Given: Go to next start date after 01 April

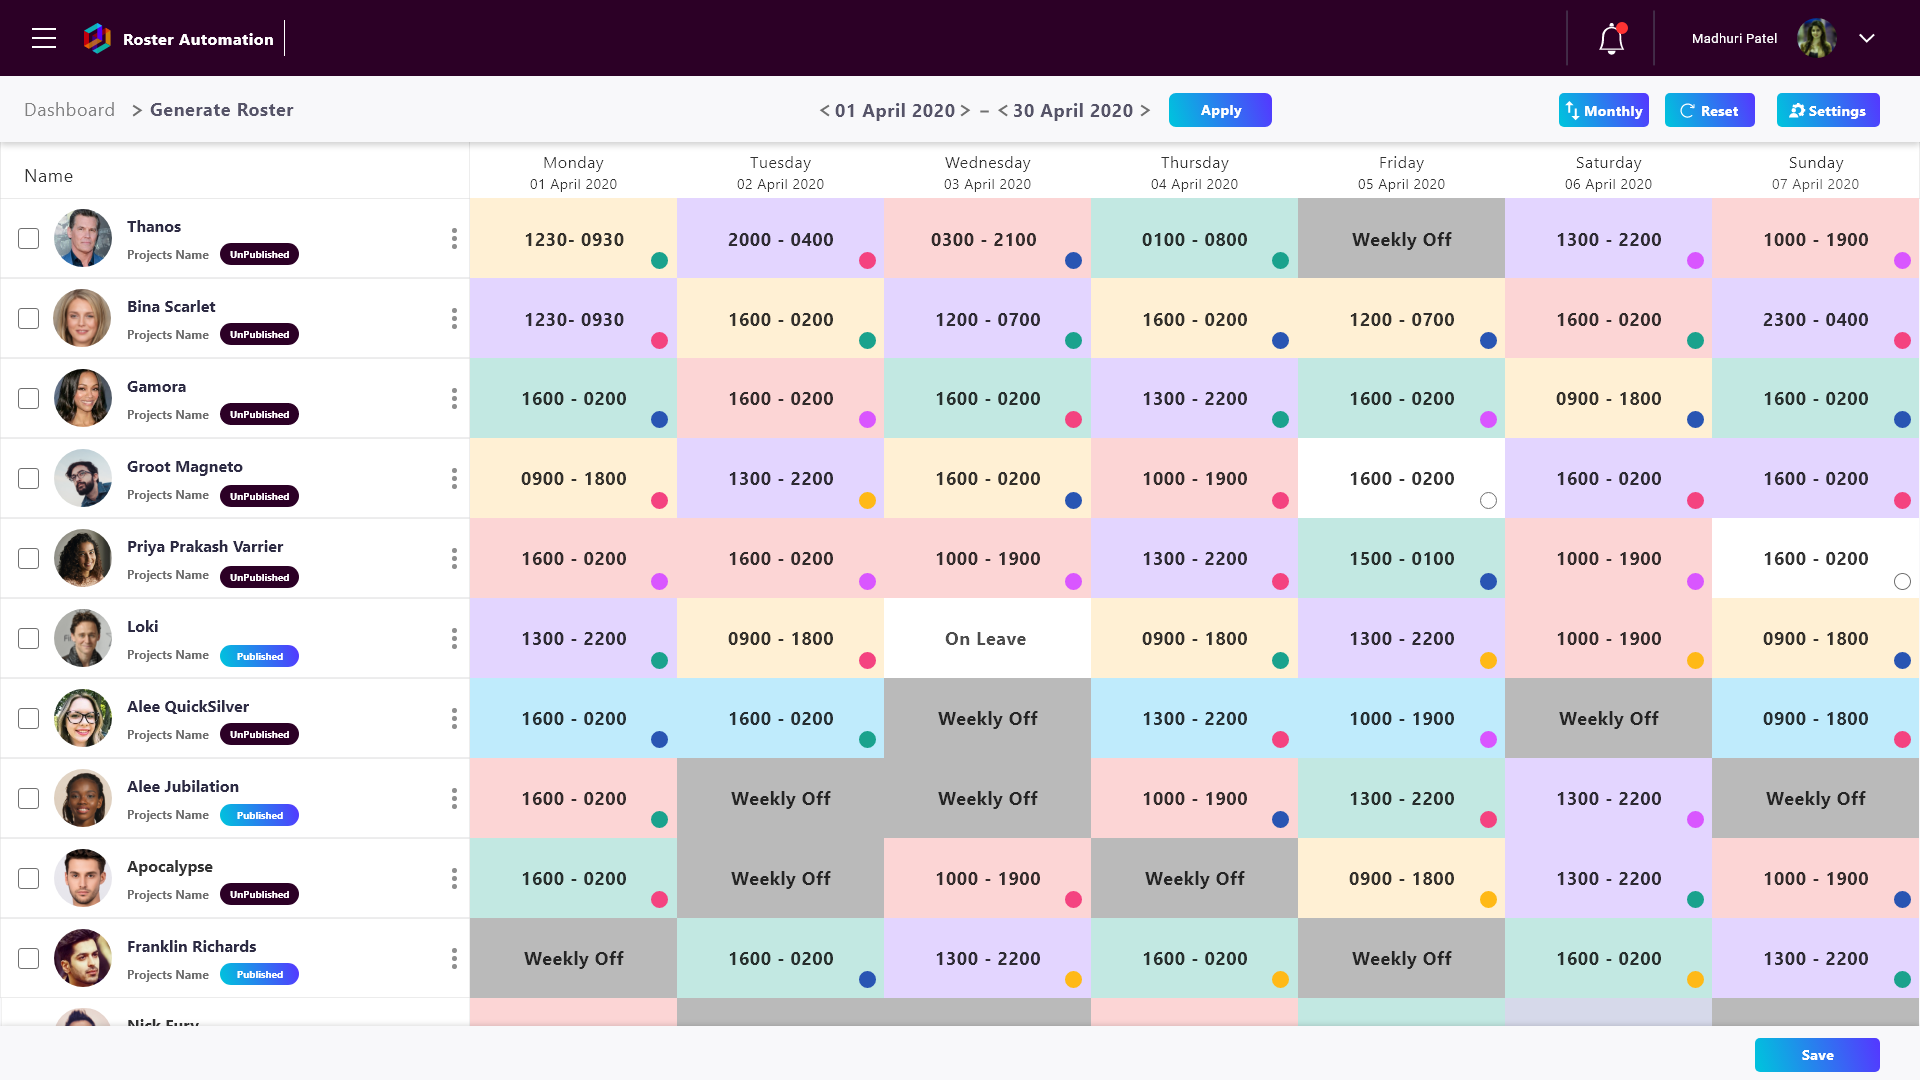Looking at the screenshot, I should tap(965, 111).
